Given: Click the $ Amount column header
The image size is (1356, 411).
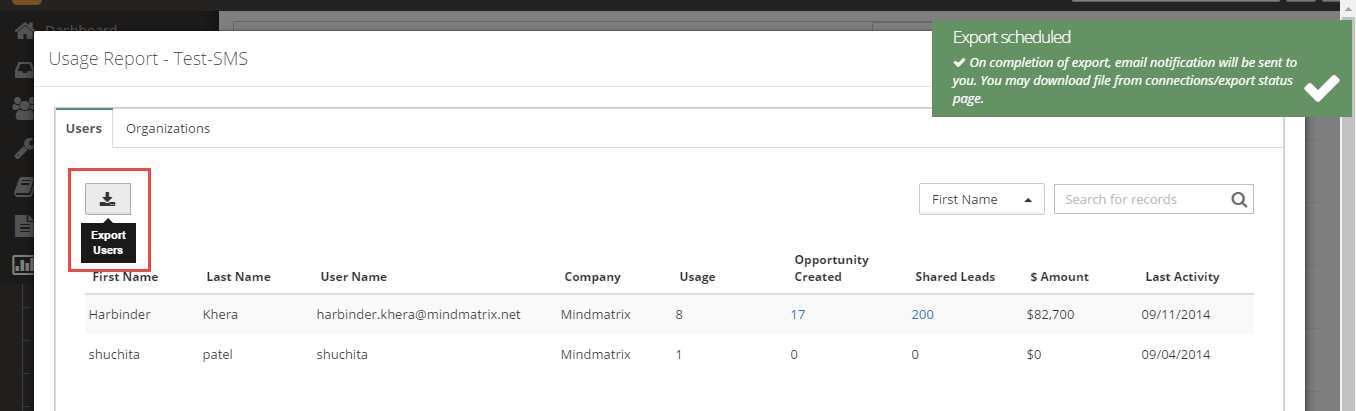Looking at the screenshot, I should coord(1057,277).
